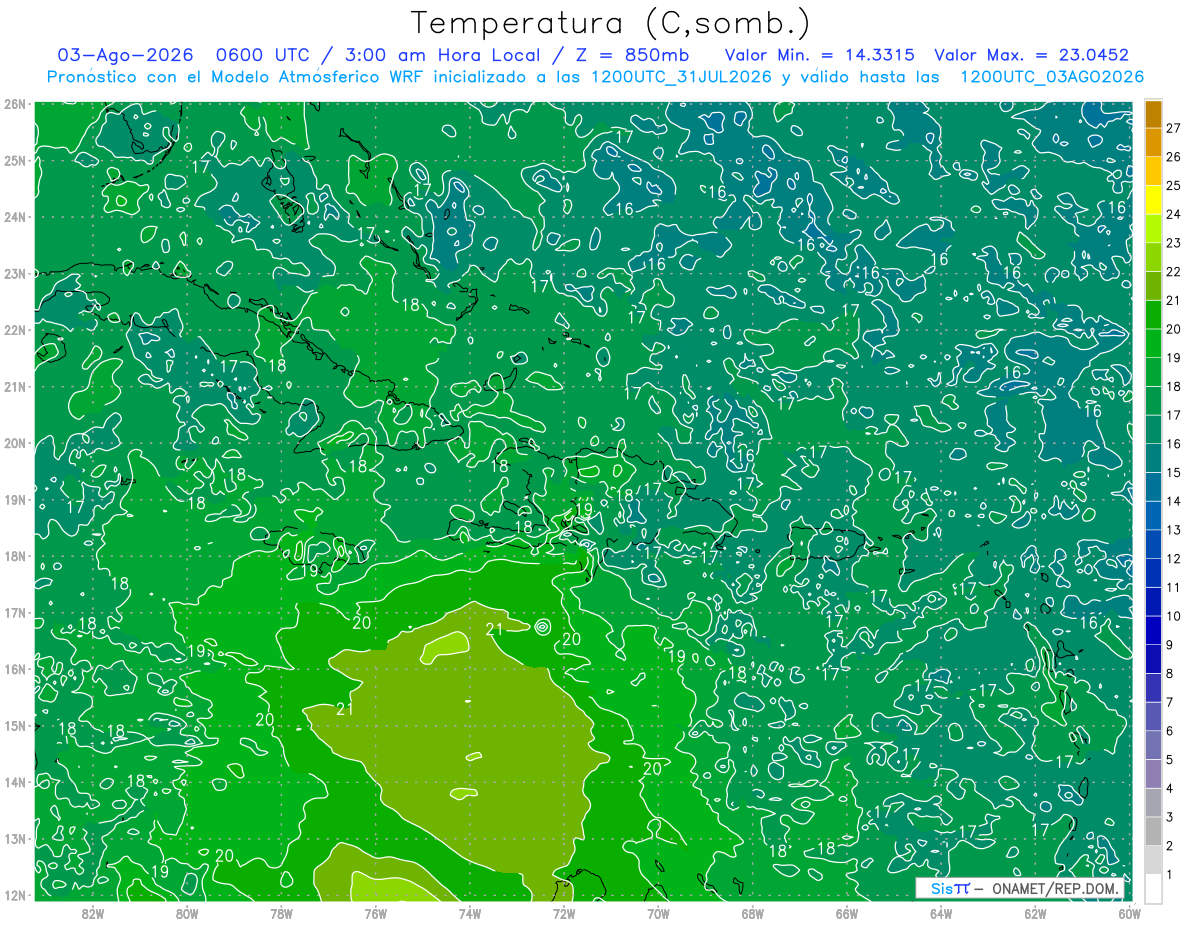The width and height of the screenshot is (1200, 927).
Task: Click the 82W longitude axis label
Action: [93, 913]
